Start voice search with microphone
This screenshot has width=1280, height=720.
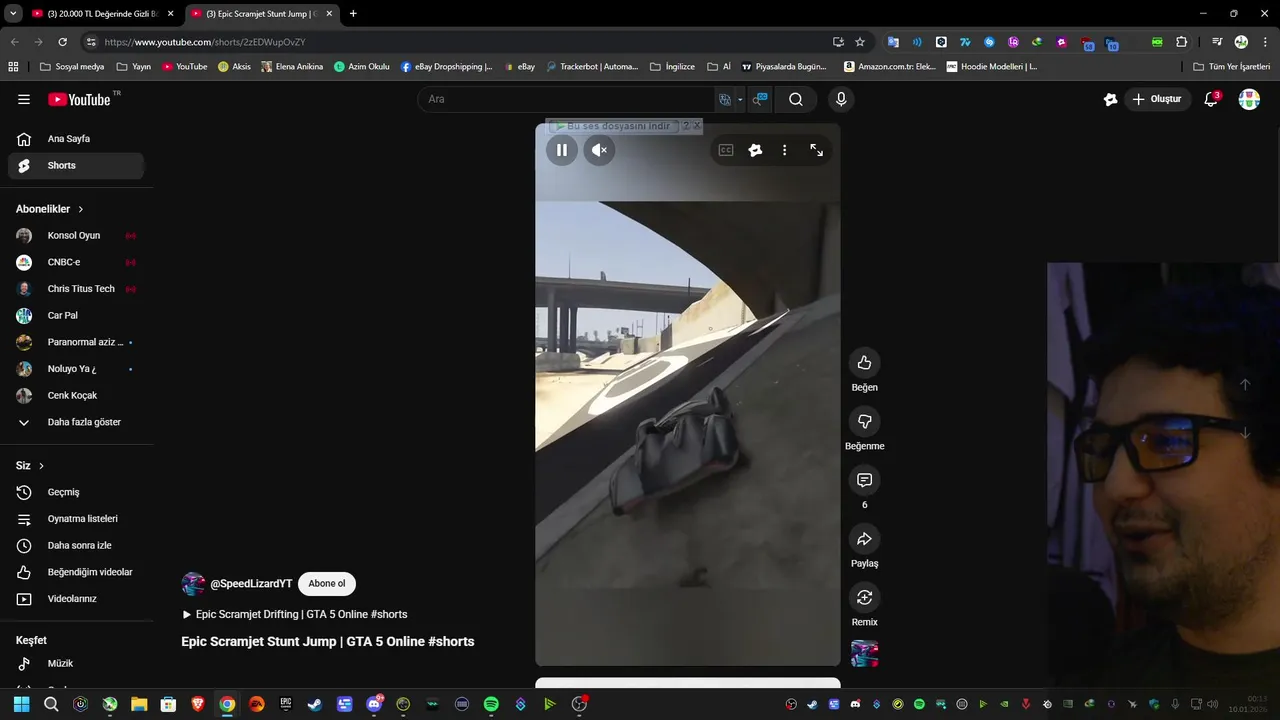click(x=841, y=99)
